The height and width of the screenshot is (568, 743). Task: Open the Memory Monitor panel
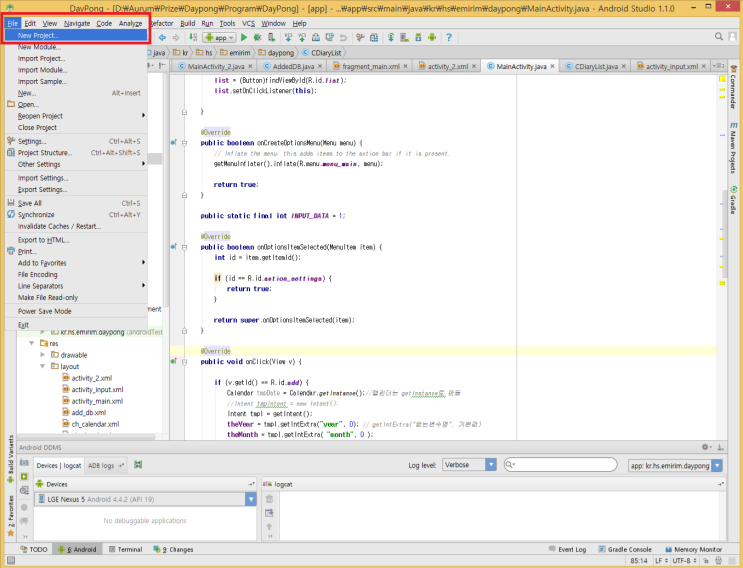694,550
